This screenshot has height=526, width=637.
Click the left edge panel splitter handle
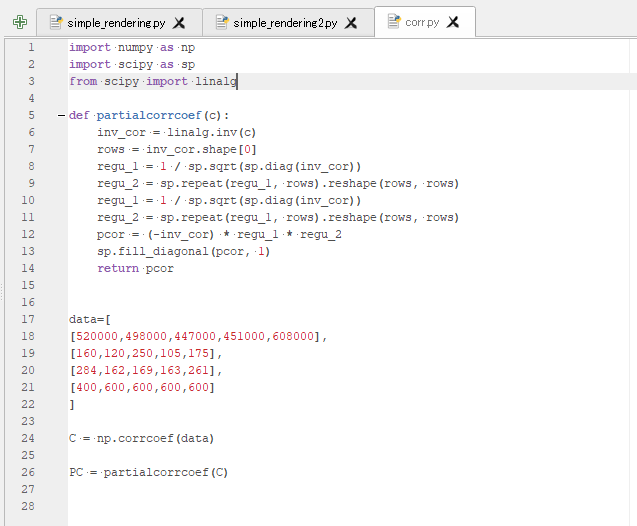(x=3, y=290)
